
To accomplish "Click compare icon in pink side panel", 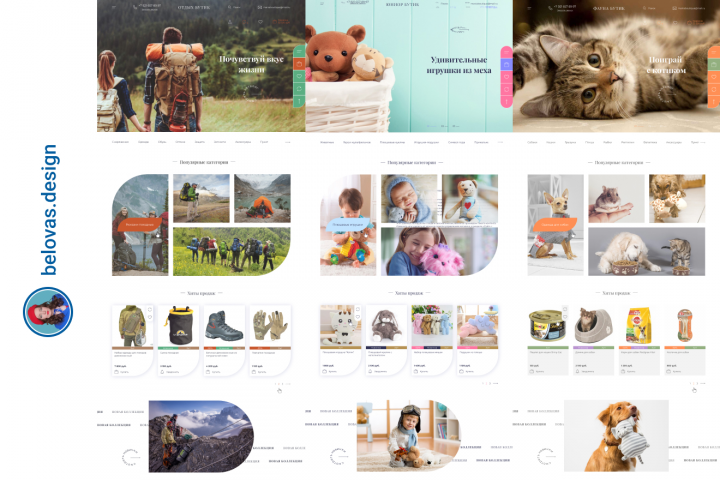I will [x=506, y=89].
